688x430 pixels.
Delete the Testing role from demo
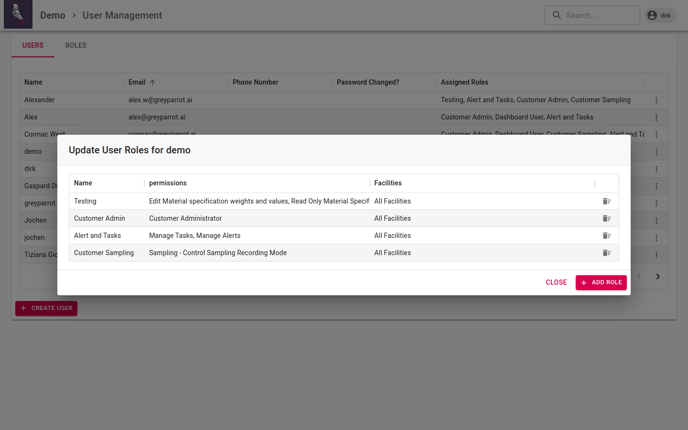click(606, 201)
